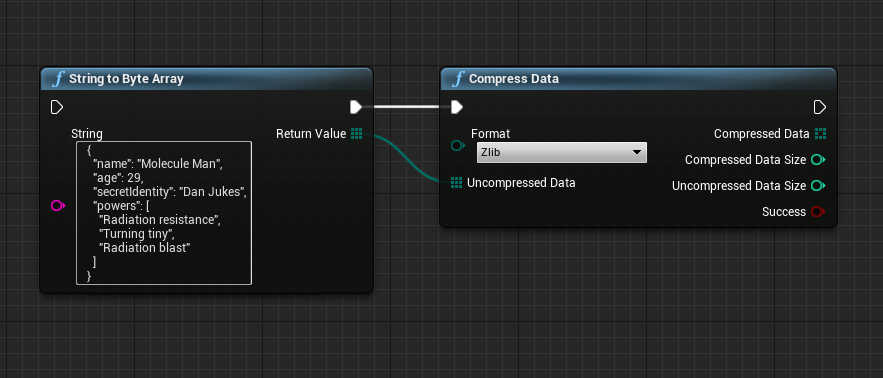Image resolution: width=883 pixels, height=378 pixels.
Task: Click Compress Data input execution pin
Action: (457, 107)
